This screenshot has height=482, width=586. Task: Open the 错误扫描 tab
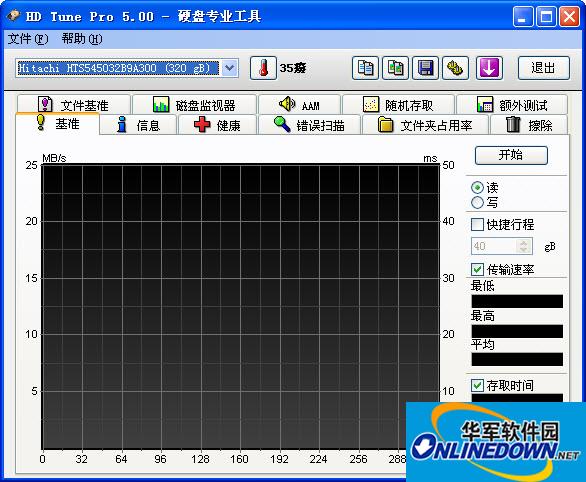pos(309,125)
